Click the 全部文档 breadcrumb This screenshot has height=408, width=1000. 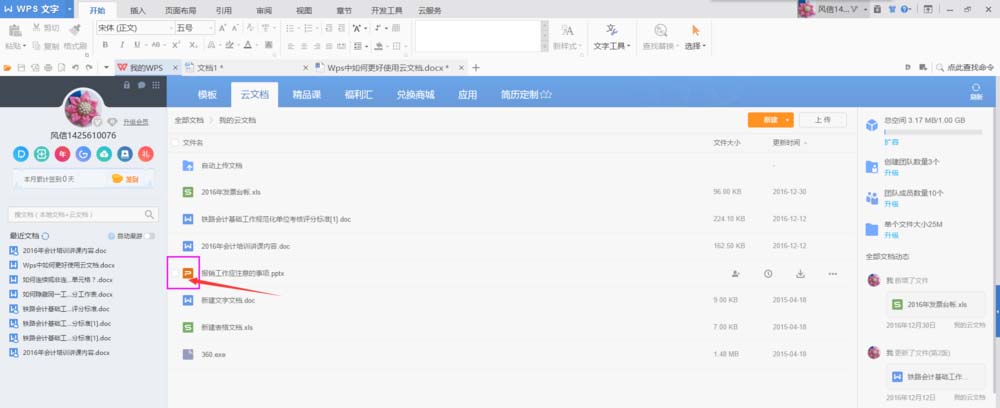[189, 120]
